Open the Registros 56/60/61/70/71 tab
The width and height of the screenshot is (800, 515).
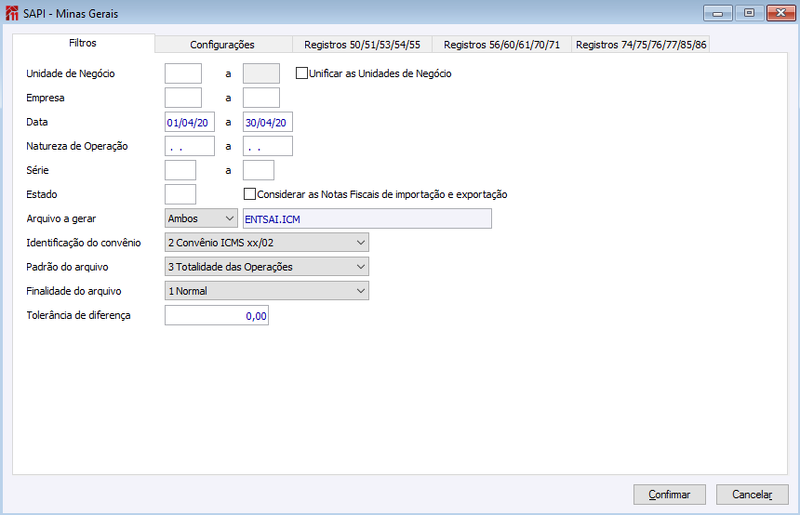pos(502,44)
